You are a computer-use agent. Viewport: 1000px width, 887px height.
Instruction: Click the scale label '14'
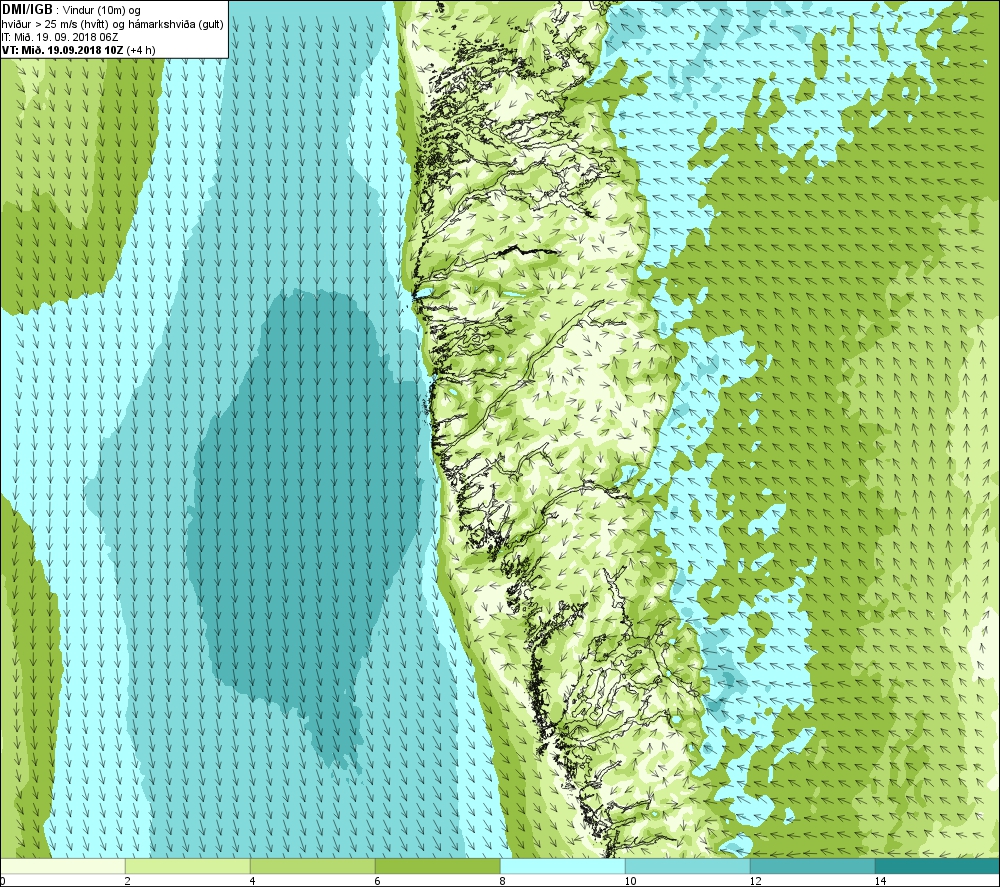pyautogui.click(x=880, y=881)
